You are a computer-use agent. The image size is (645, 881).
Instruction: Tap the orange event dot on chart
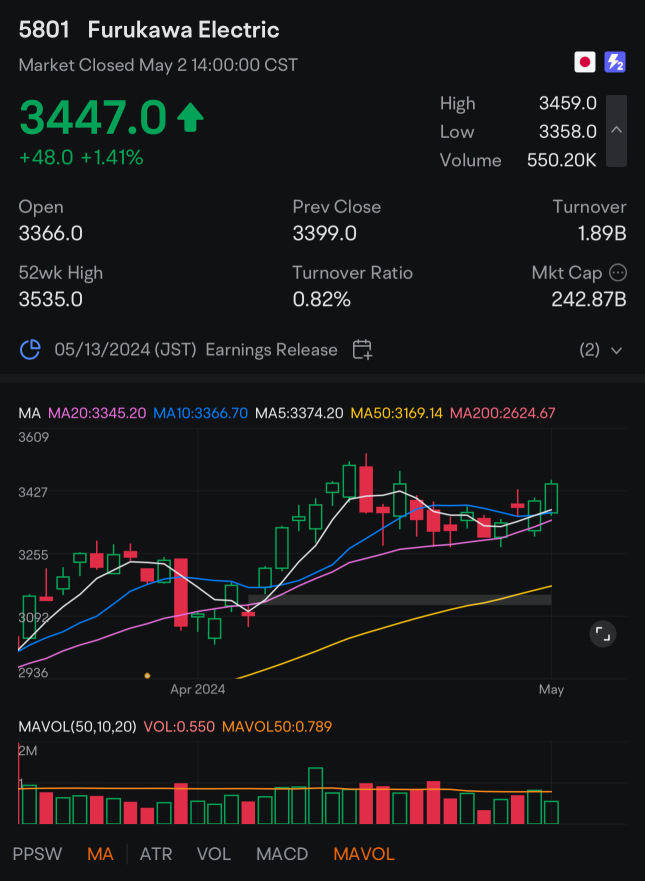click(x=147, y=675)
